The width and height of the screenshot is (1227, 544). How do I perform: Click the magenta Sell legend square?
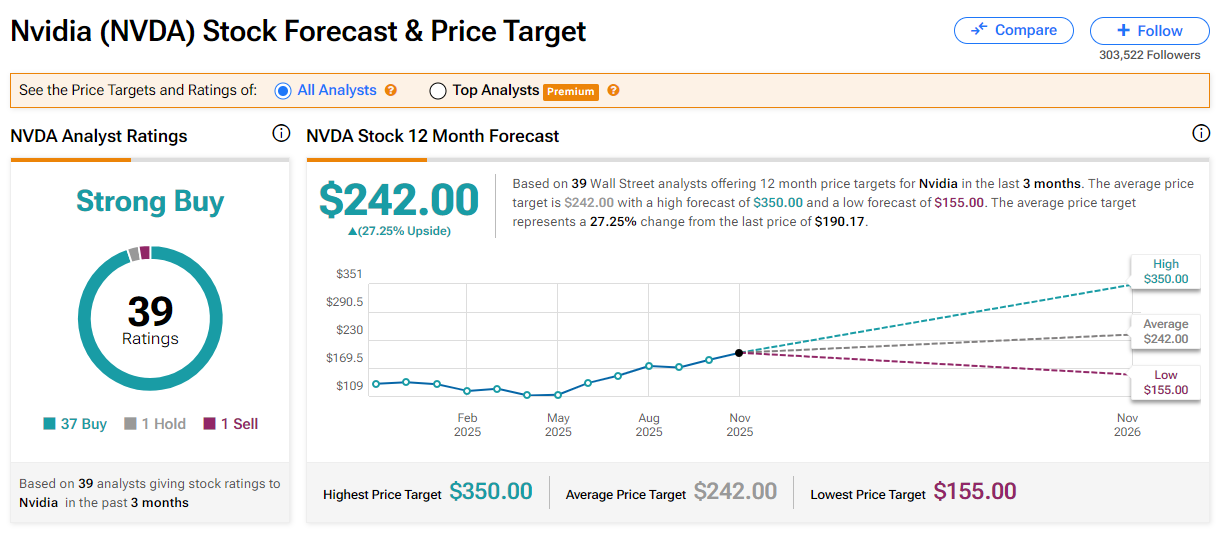pyautogui.click(x=210, y=424)
